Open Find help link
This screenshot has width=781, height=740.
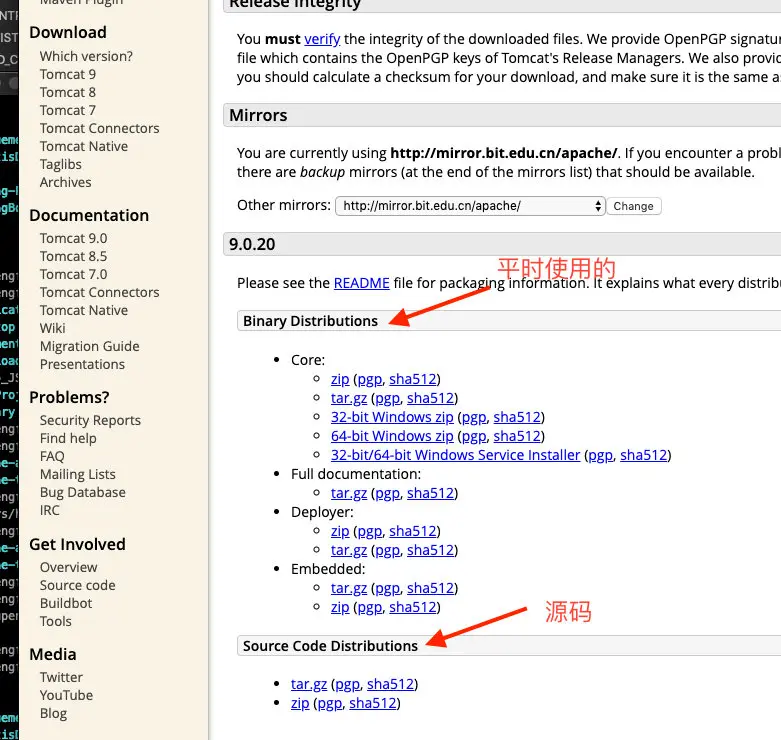coord(68,438)
